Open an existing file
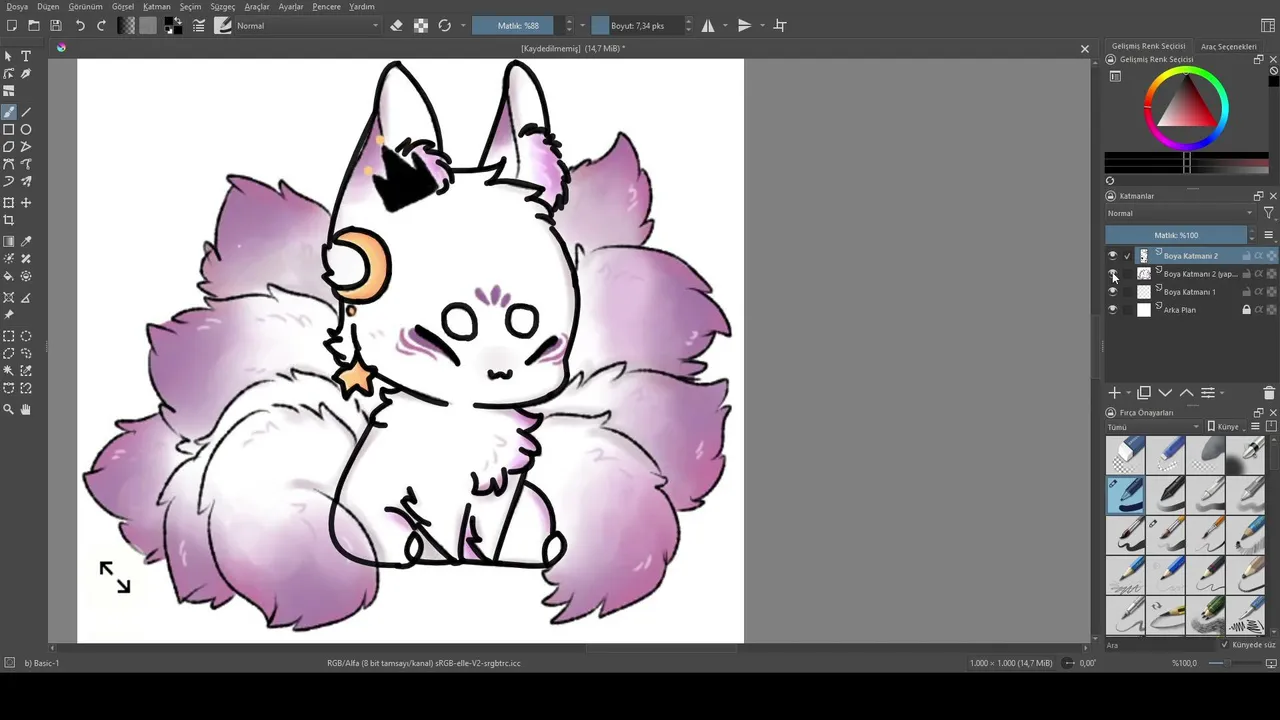1280x720 pixels. (34, 25)
